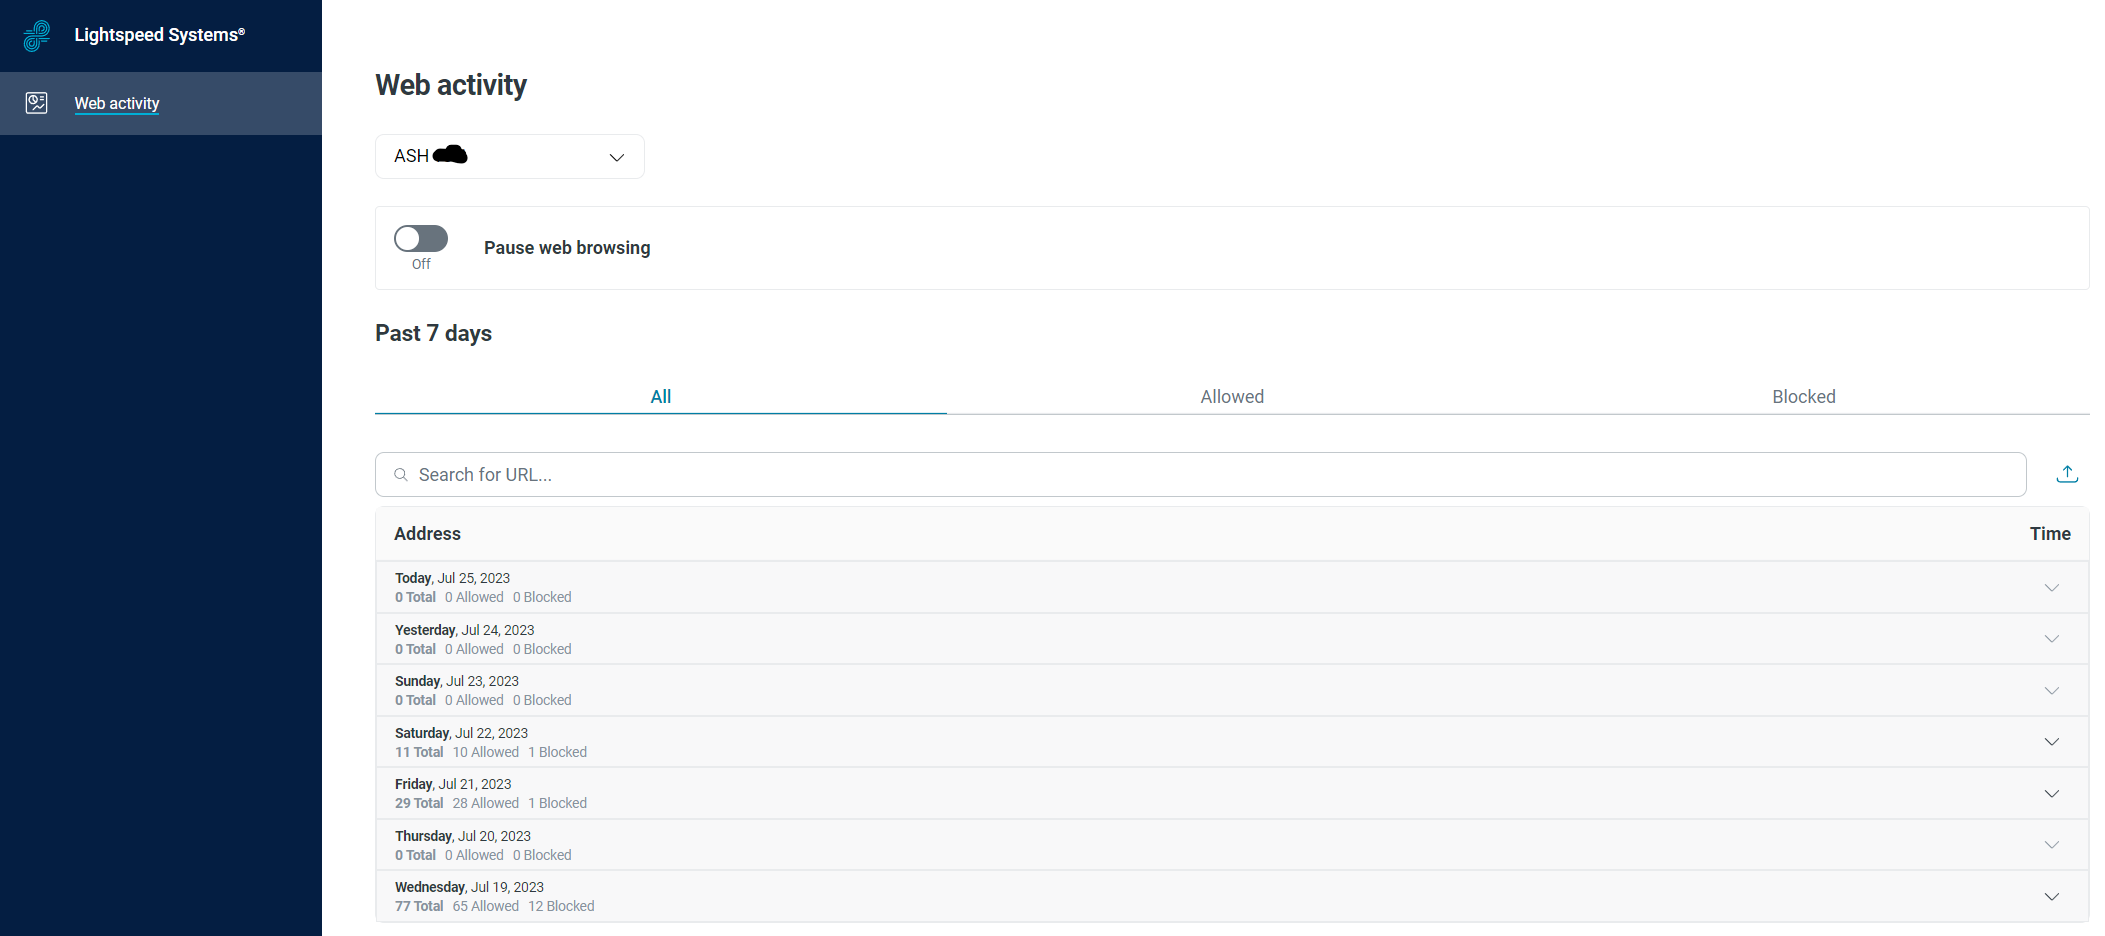Expand Sunday, Jul 23 activity chevron

pos(2051,691)
